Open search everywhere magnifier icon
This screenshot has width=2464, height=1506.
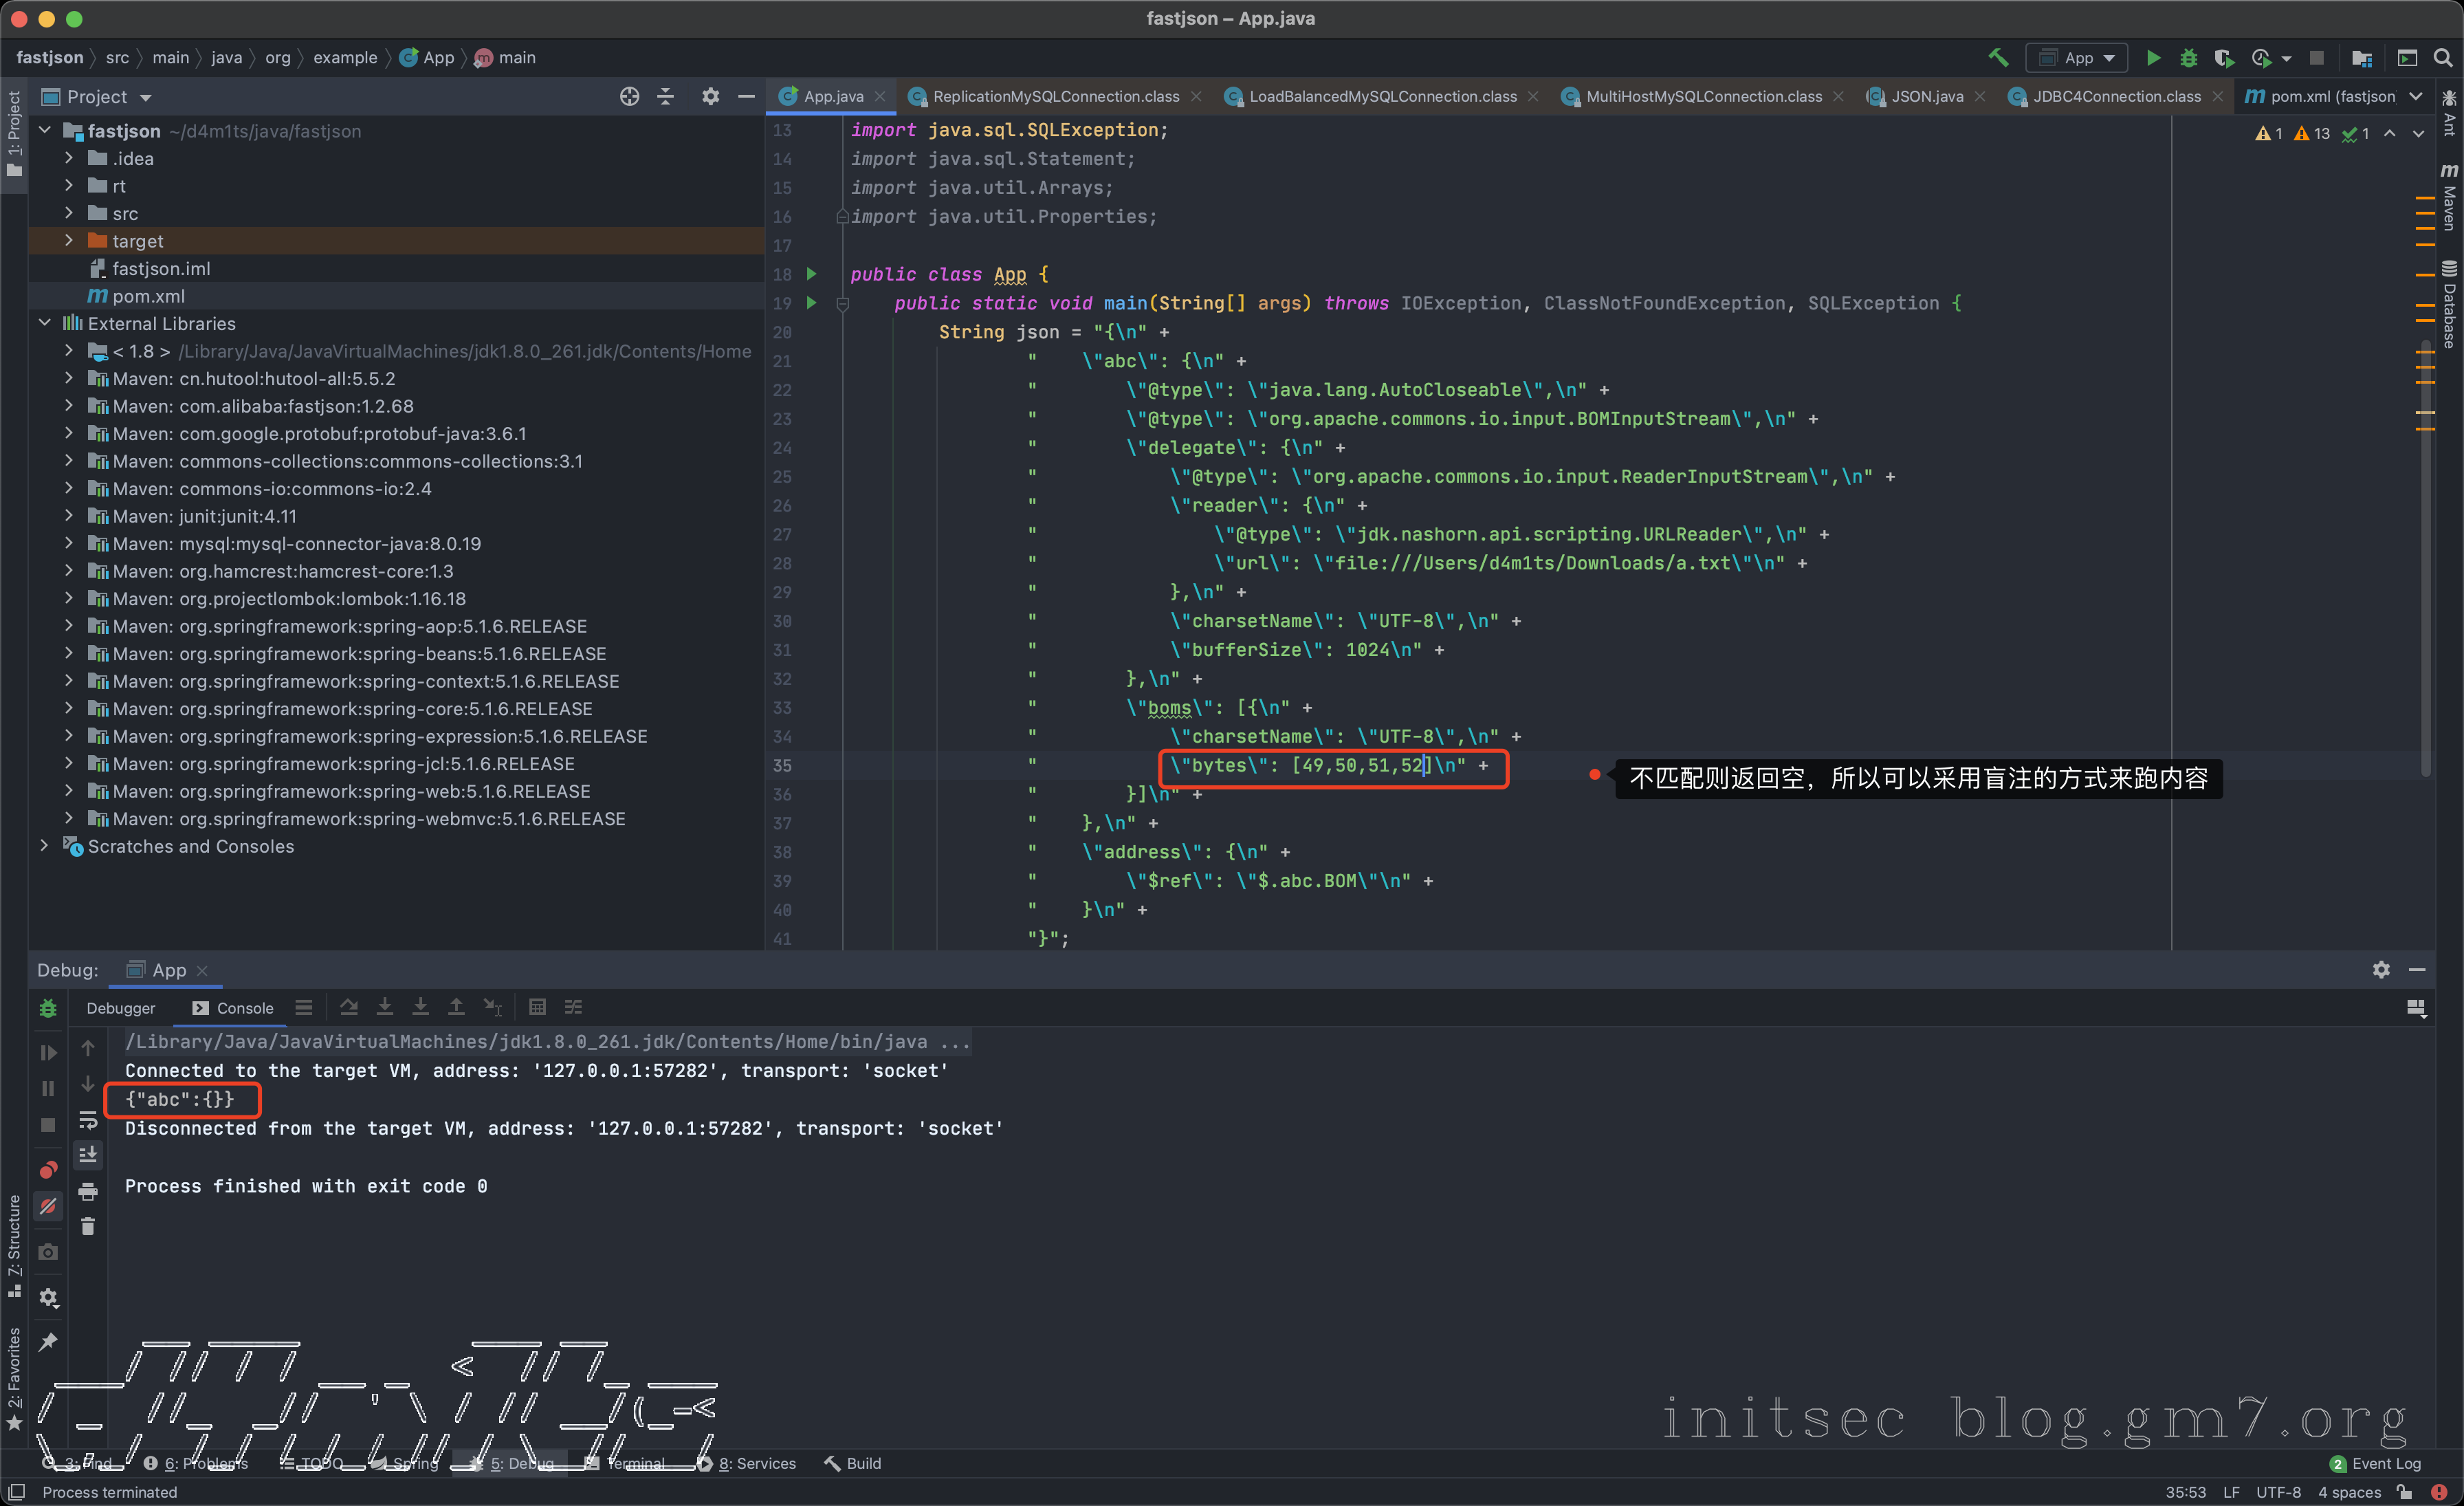click(x=2443, y=58)
